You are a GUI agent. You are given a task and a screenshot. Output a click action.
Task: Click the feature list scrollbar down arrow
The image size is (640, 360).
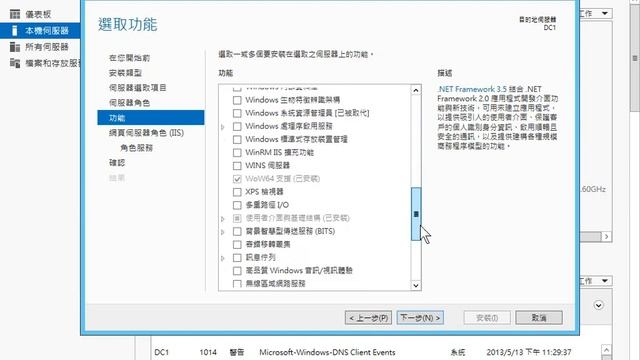click(416, 286)
